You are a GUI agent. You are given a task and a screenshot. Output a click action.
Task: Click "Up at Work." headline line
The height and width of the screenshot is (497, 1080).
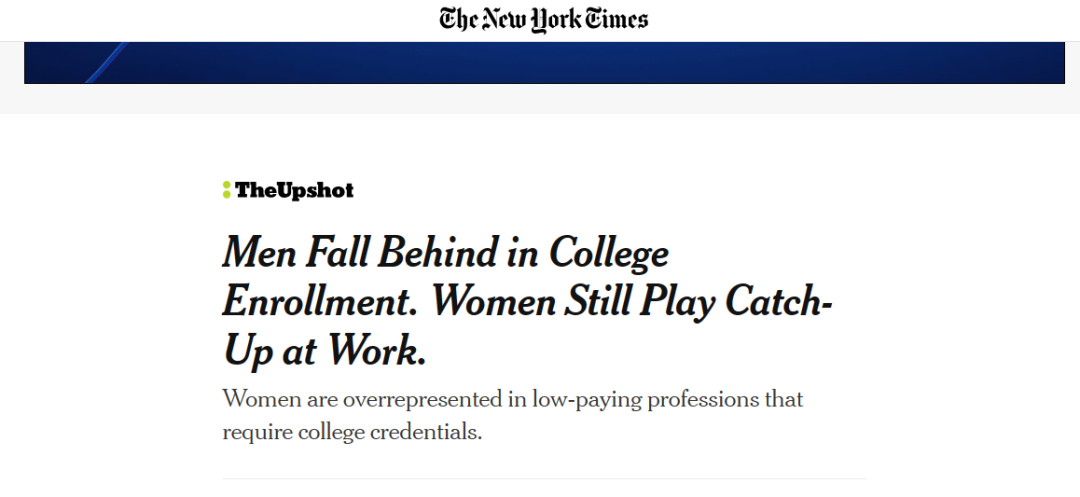(325, 352)
